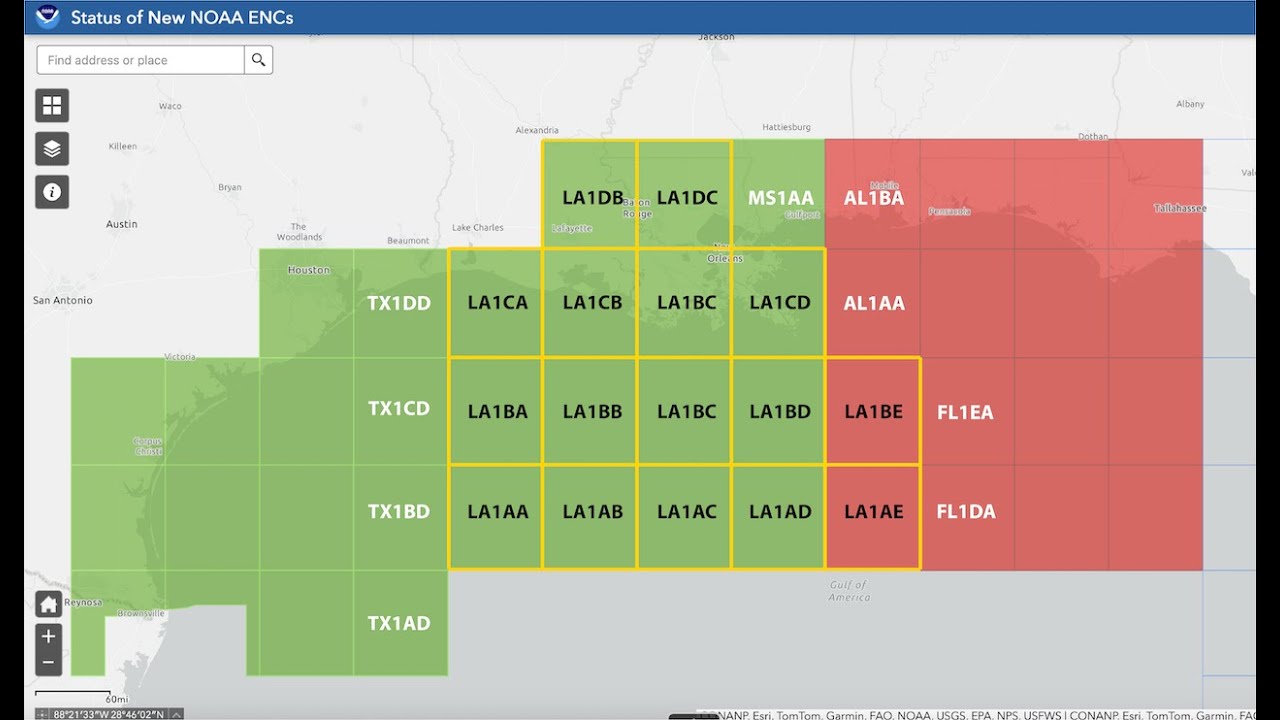1280x720 pixels.
Task: Select the LA1BB chart cell
Action: click(x=592, y=412)
